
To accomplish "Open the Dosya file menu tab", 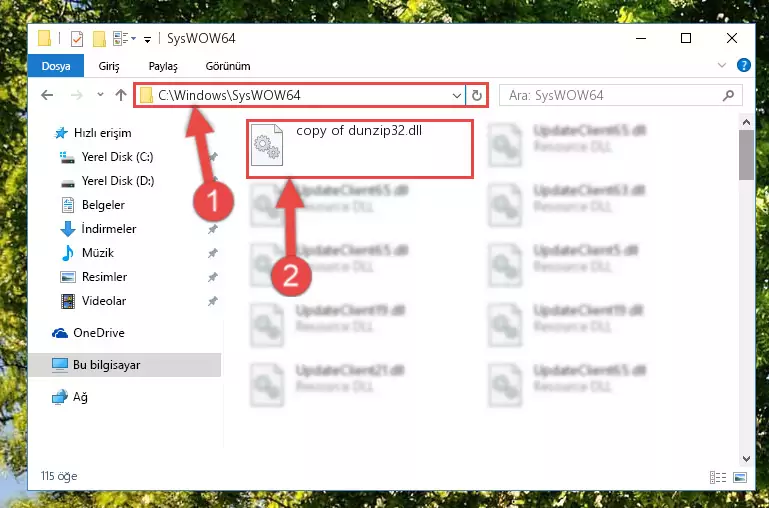I will 56,66.
